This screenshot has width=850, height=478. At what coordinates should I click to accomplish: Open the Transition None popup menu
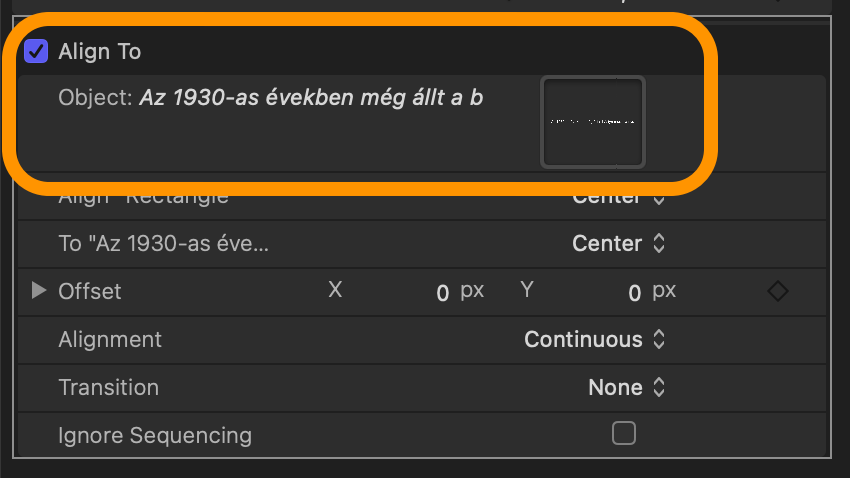[x=627, y=387]
